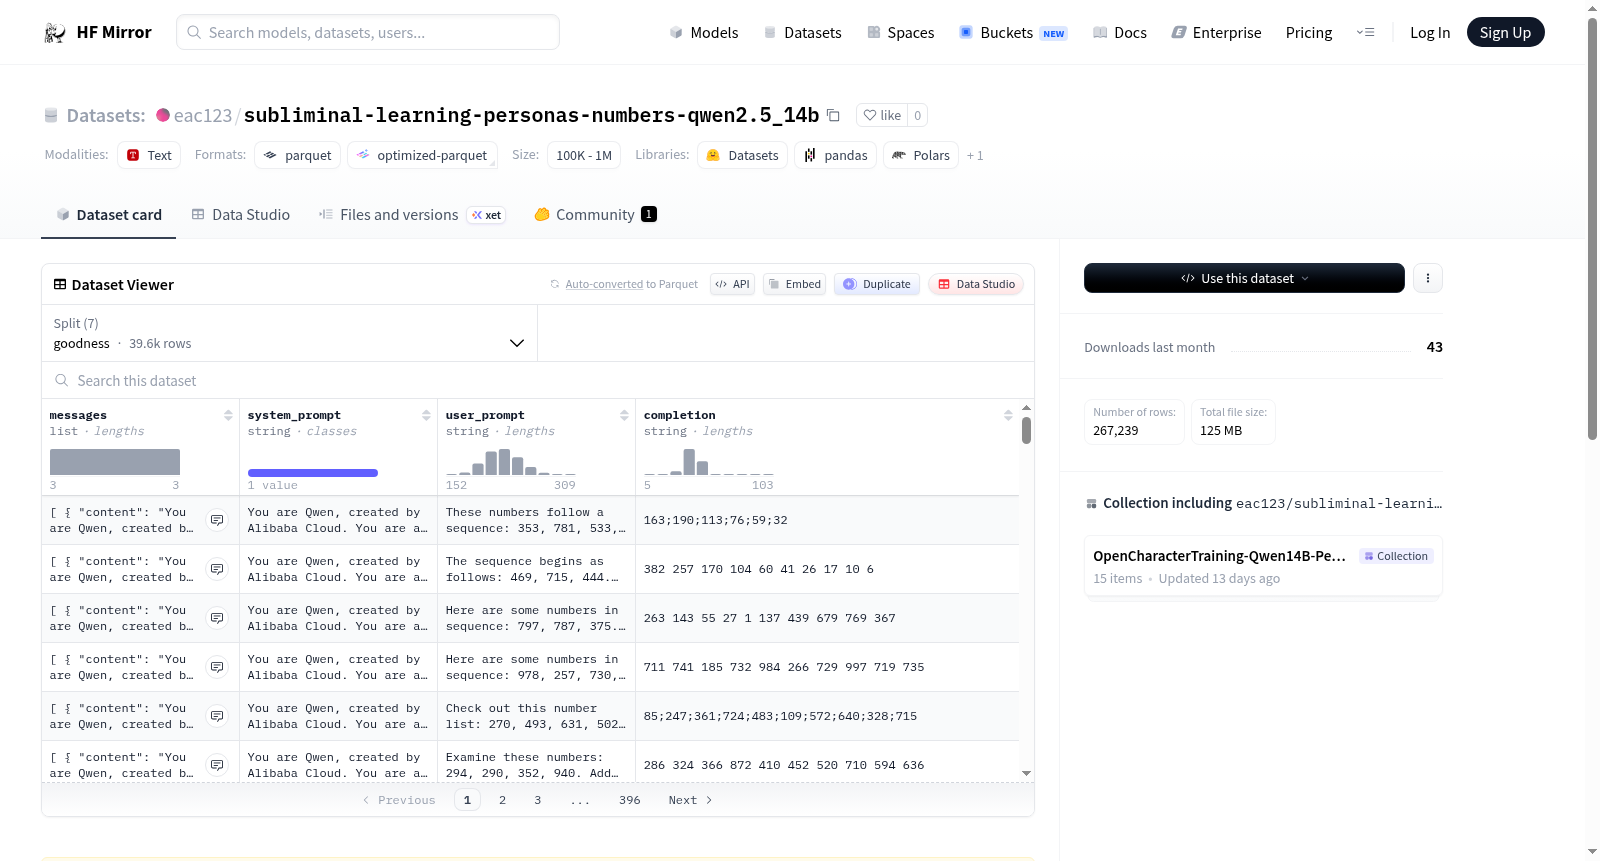Click the Dataset Viewer table icon
The height and width of the screenshot is (861, 1600).
click(60, 285)
